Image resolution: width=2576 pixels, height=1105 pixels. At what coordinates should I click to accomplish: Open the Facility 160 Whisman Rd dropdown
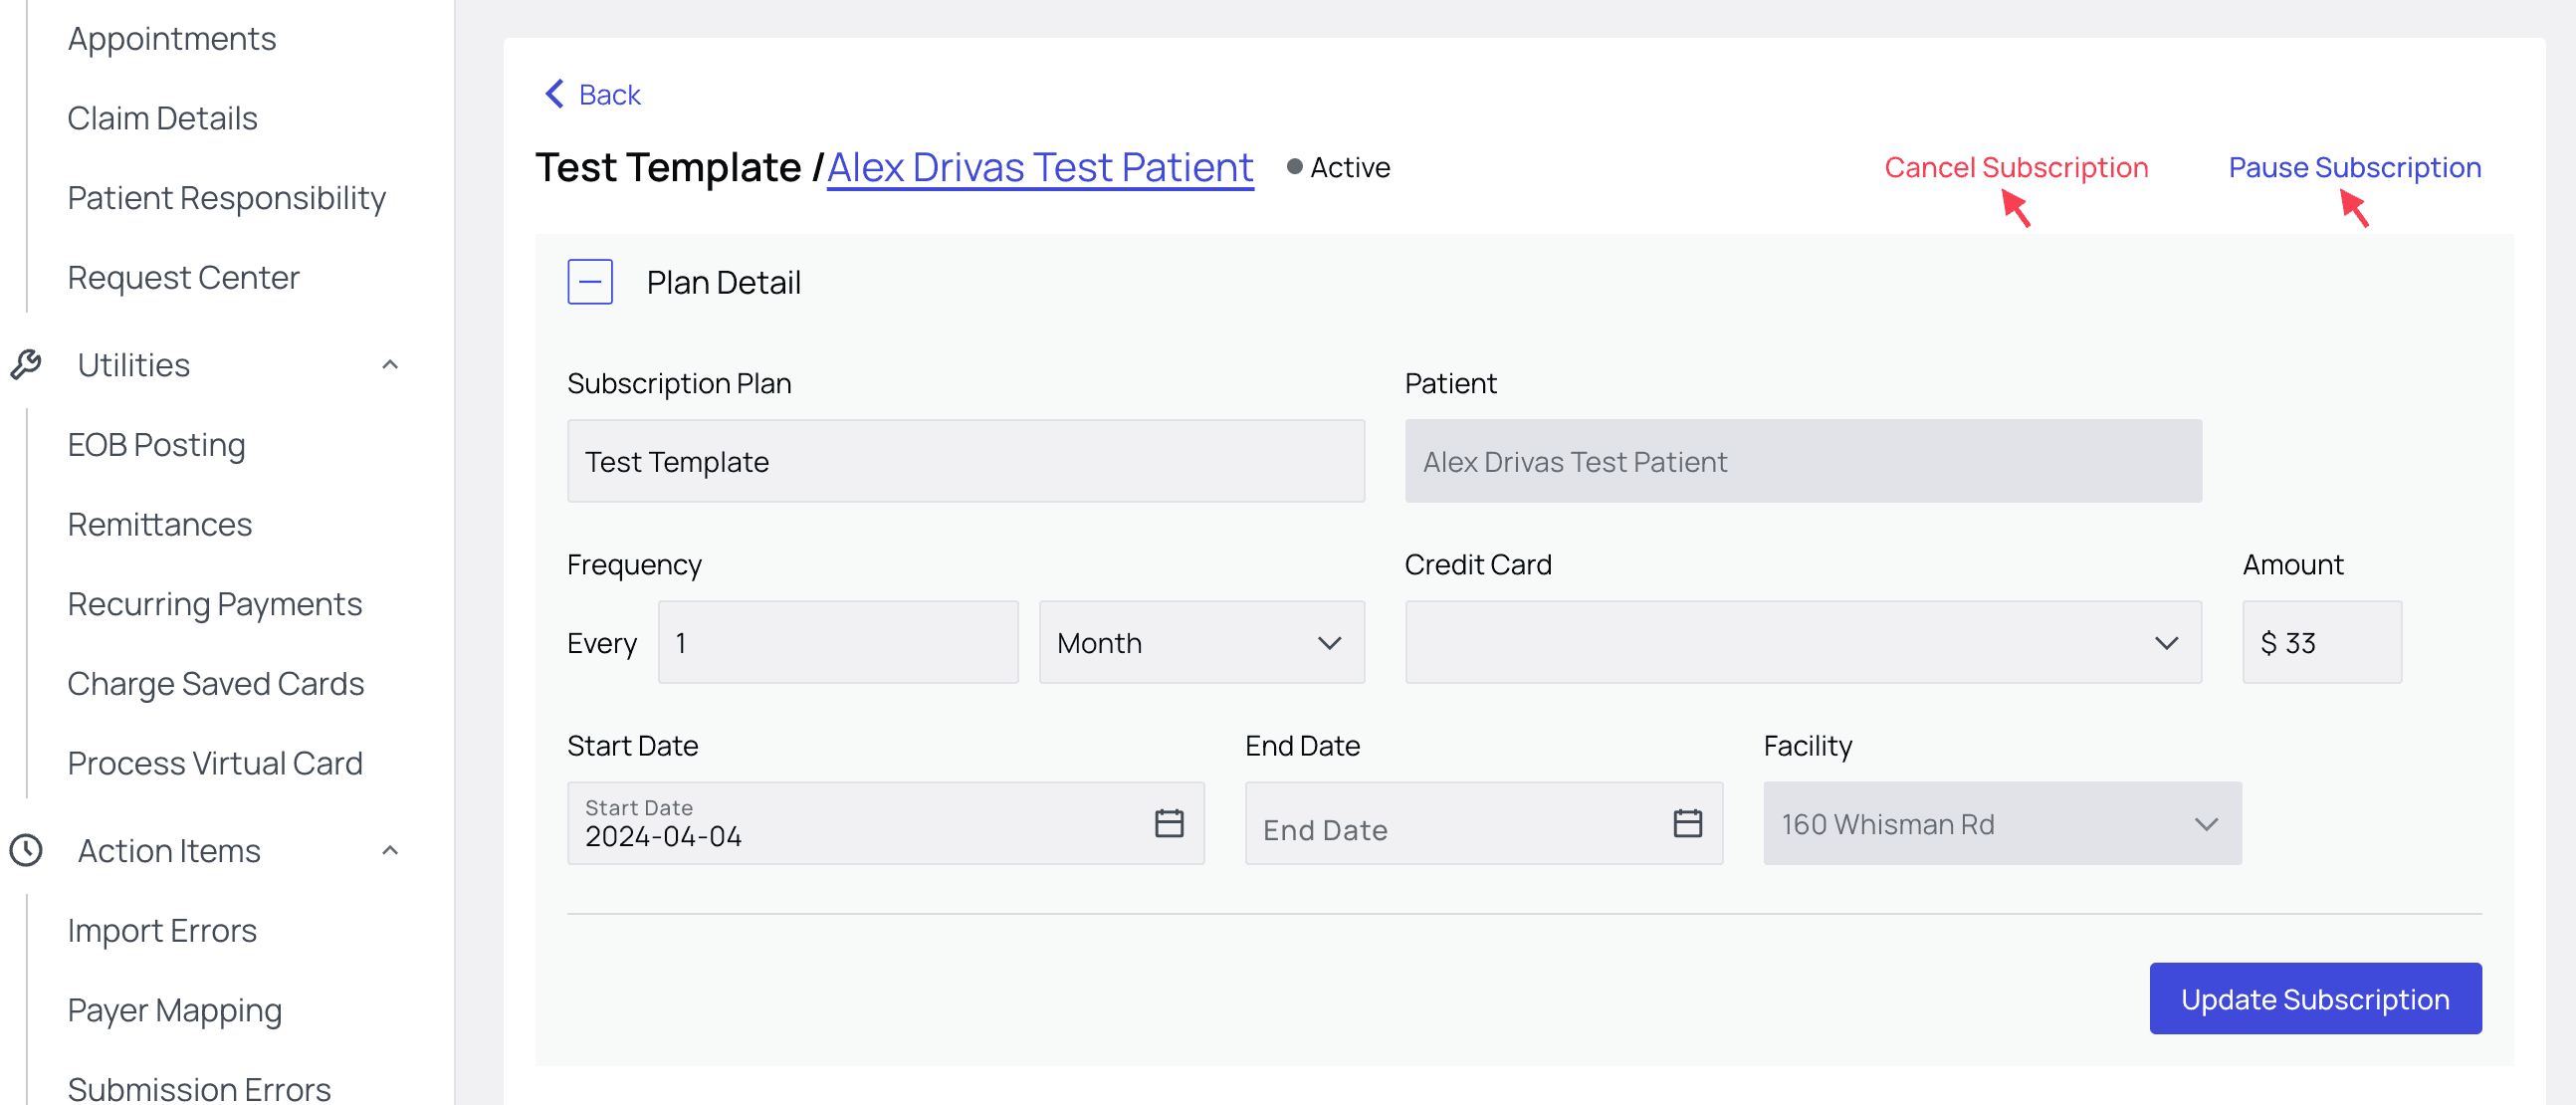pos(2001,823)
